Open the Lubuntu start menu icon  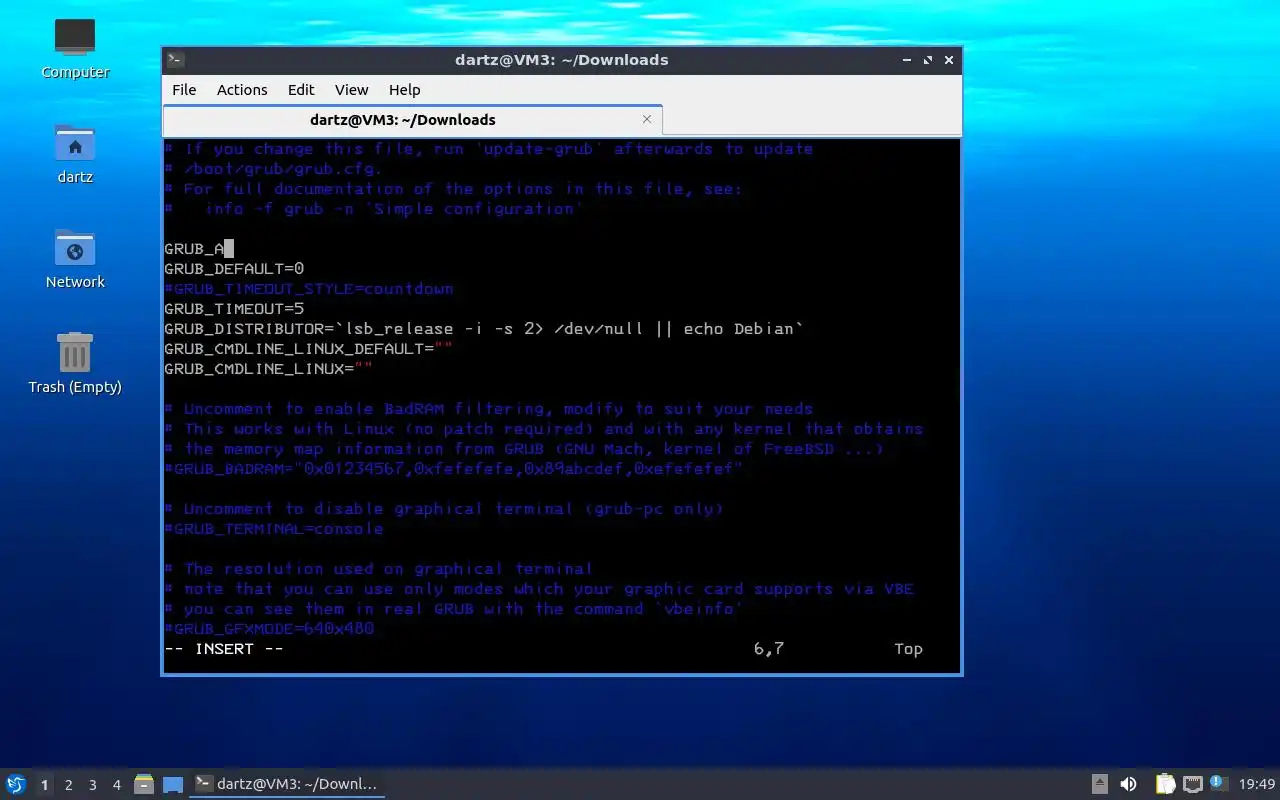tap(16, 784)
